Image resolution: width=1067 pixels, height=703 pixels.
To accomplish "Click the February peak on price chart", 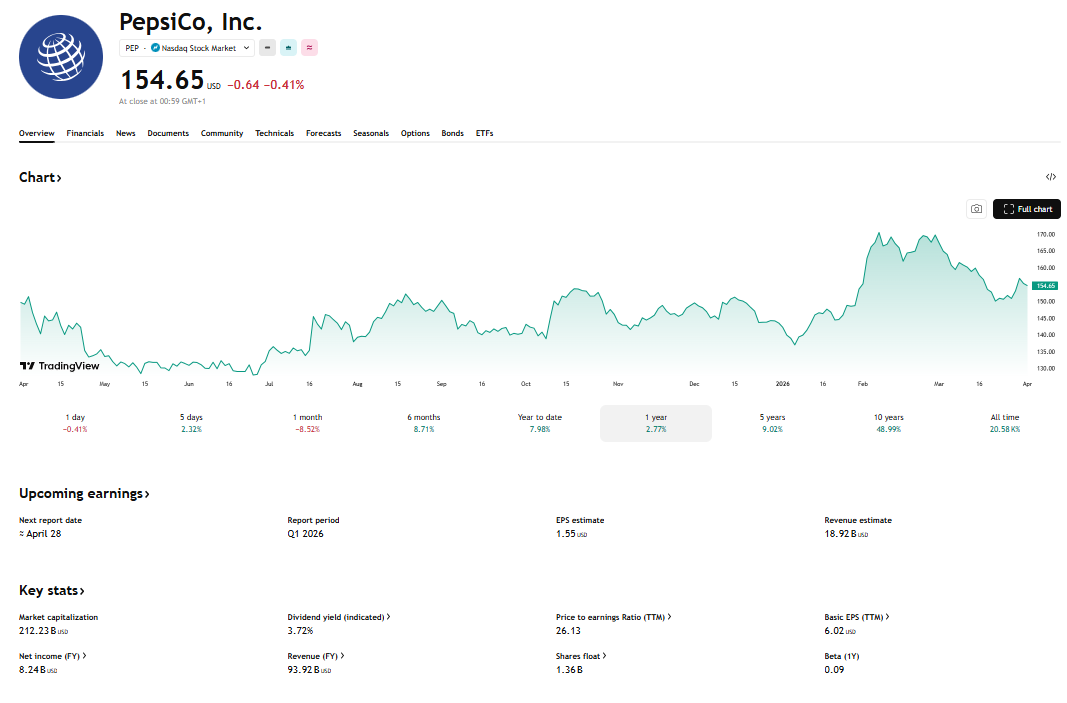I will (879, 233).
